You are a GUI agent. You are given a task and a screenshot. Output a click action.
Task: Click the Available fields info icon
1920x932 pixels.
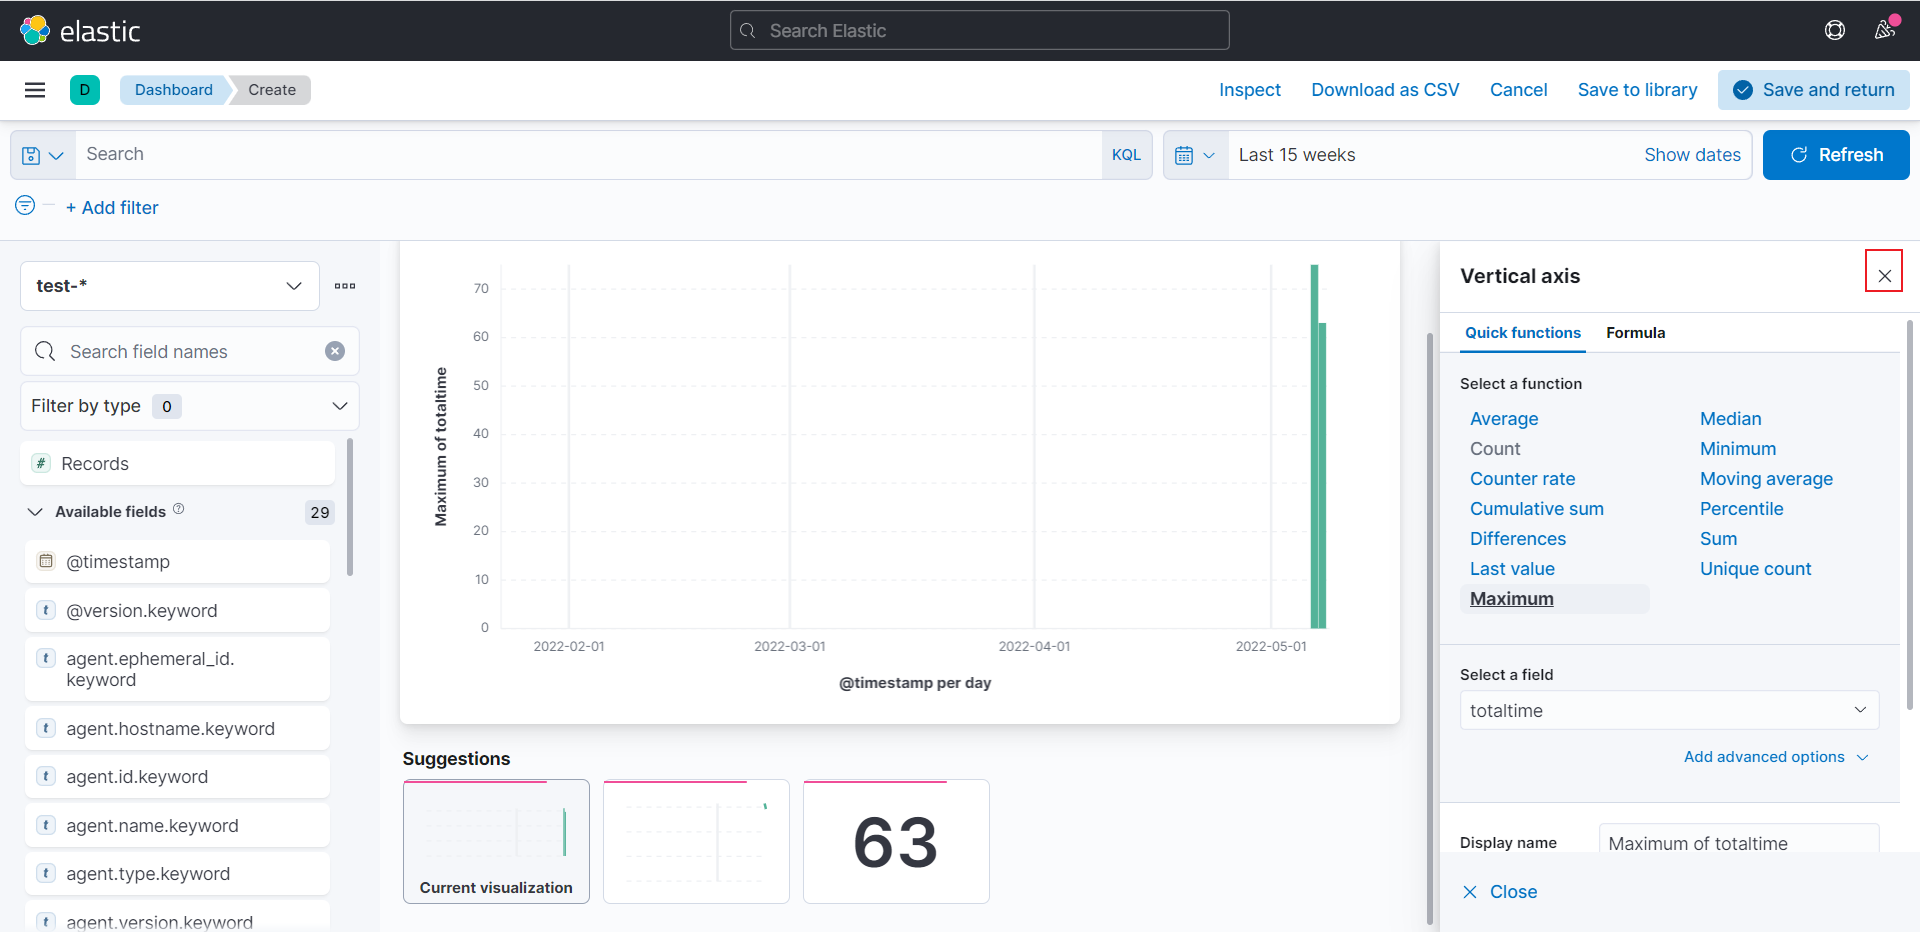(179, 509)
